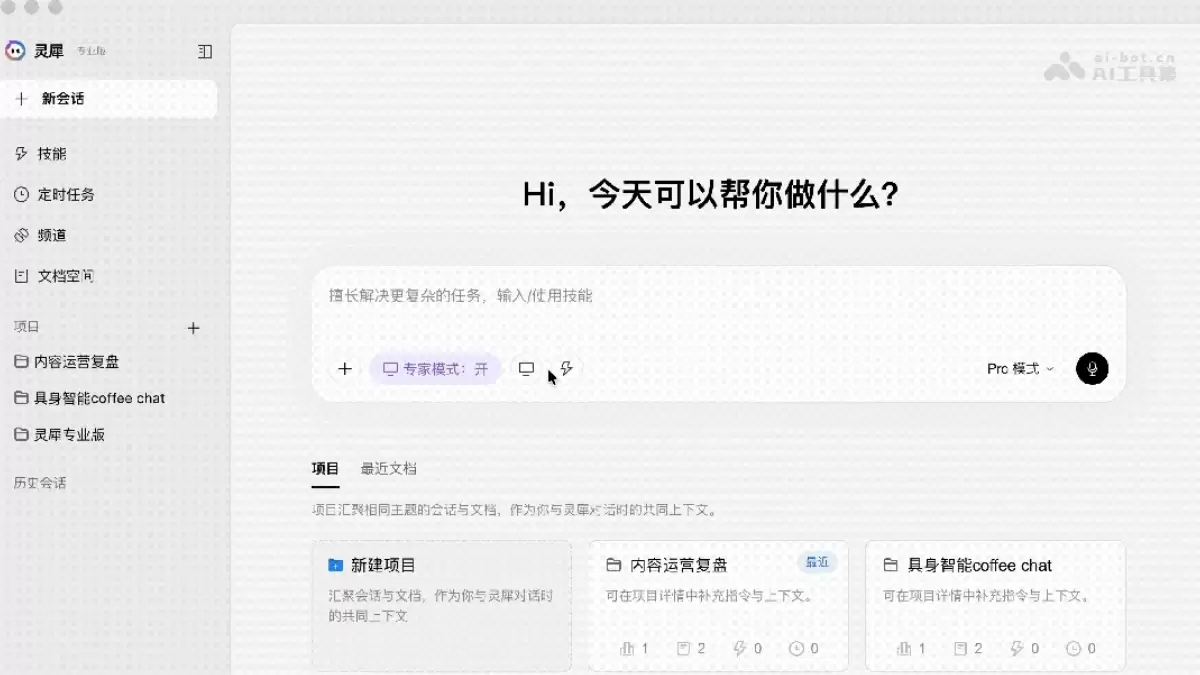Screen dimensions: 1200x675
Task: Click the folder icon of sidebar 具身智能coffee chat
Action: 21,397
